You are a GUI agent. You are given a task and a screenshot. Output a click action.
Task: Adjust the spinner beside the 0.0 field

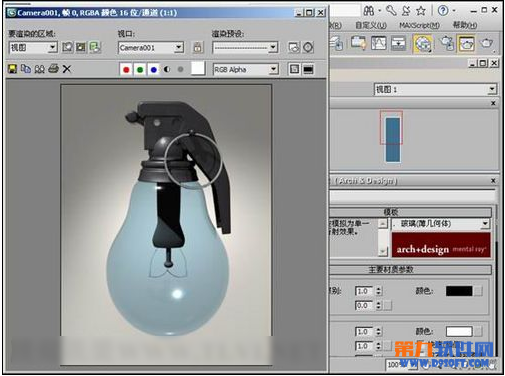378,305
